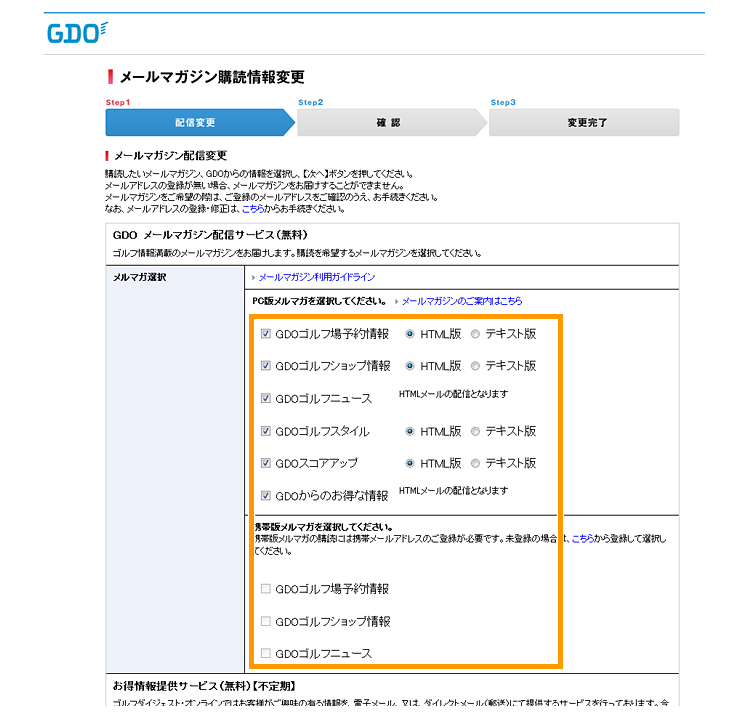This screenshot has width=730, height=716.
Task: Click 携帯版メルマガを選択してください text
Action: click(324, 527)
